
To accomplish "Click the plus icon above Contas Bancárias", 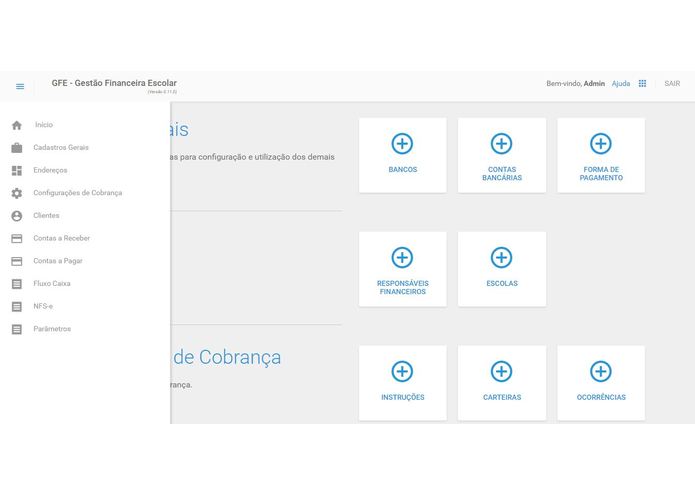I will (x=502, y=144).
